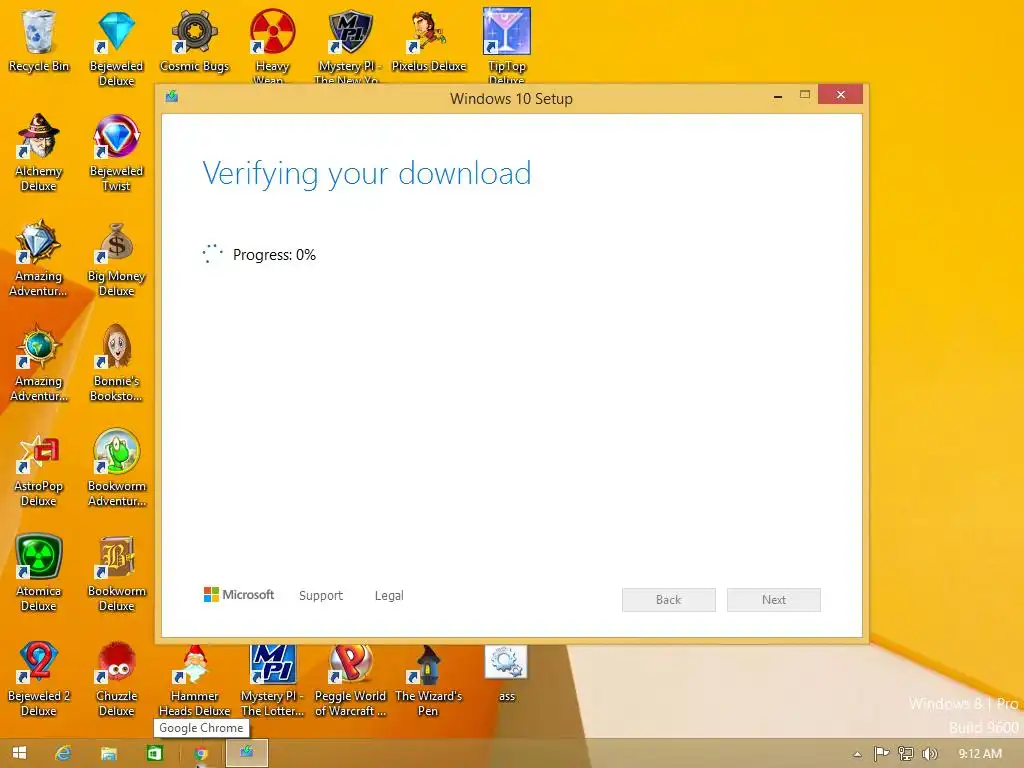Open Google Chrome from the taskbar
The image size is (1024, 768).
click(201, 753)
